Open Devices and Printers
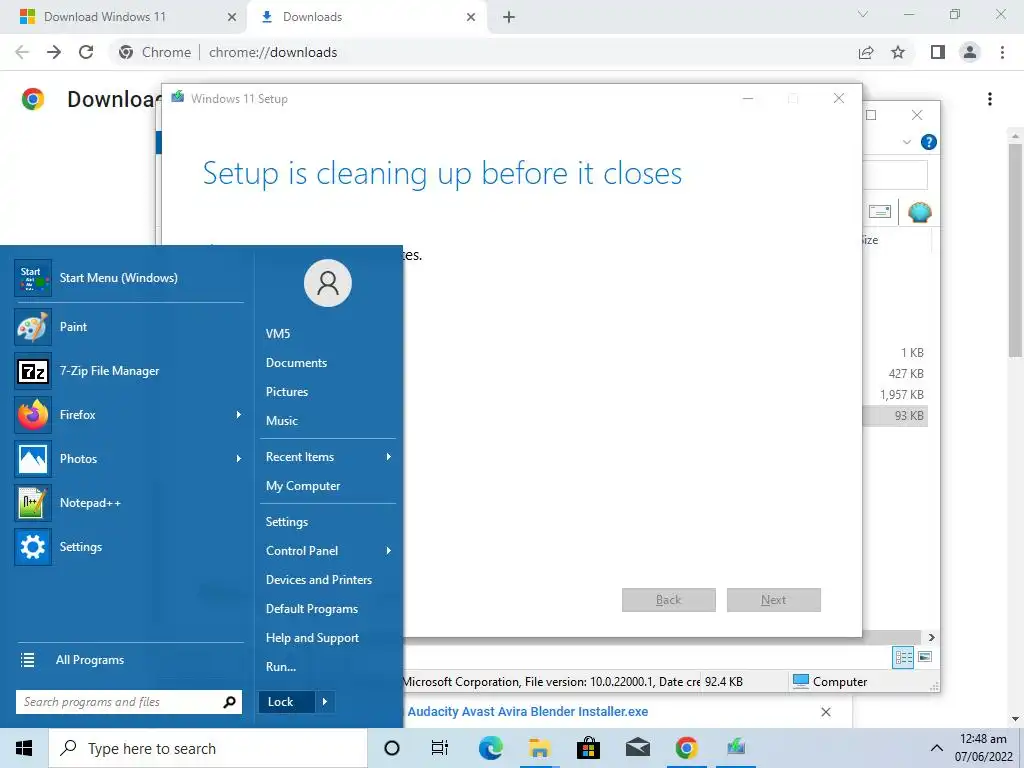The image size is (1024, 768). click(x=319, y=580)
